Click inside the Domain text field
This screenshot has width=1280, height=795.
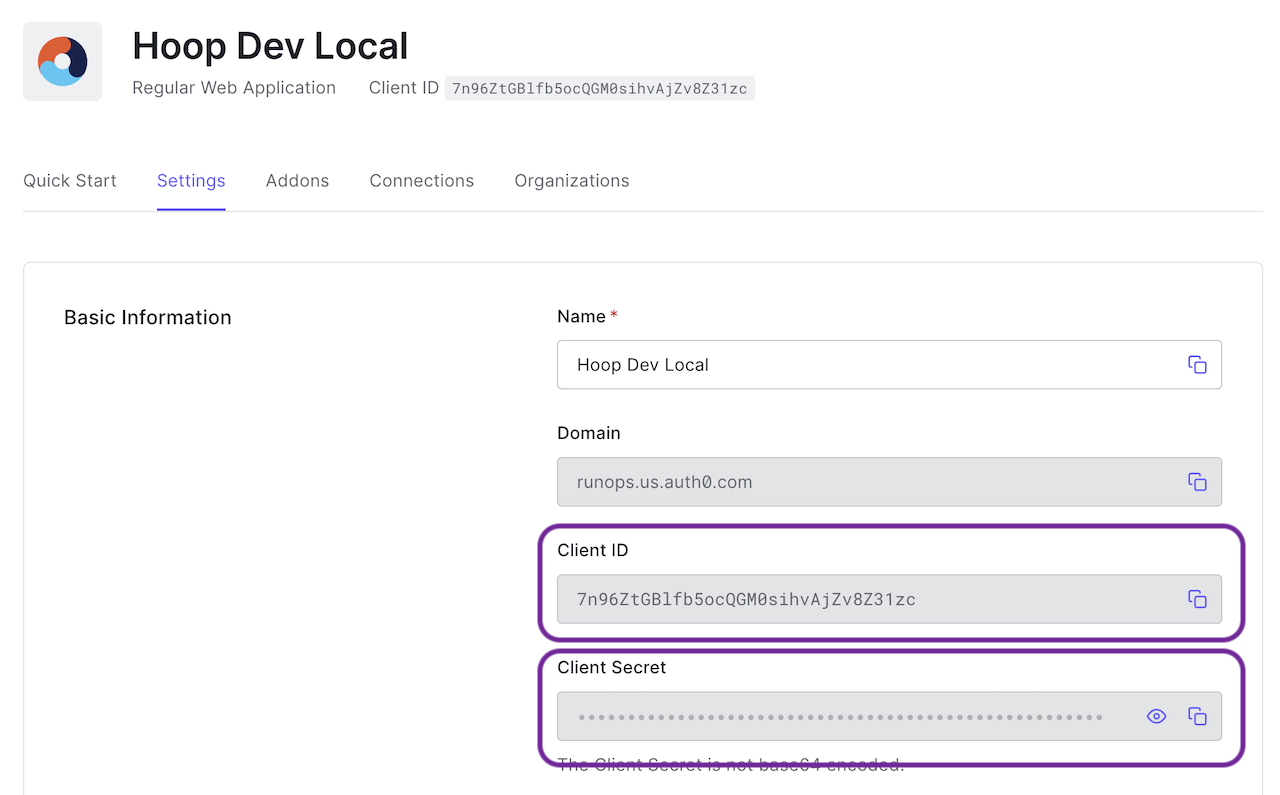pyautogui.click(x=860, y=482)
